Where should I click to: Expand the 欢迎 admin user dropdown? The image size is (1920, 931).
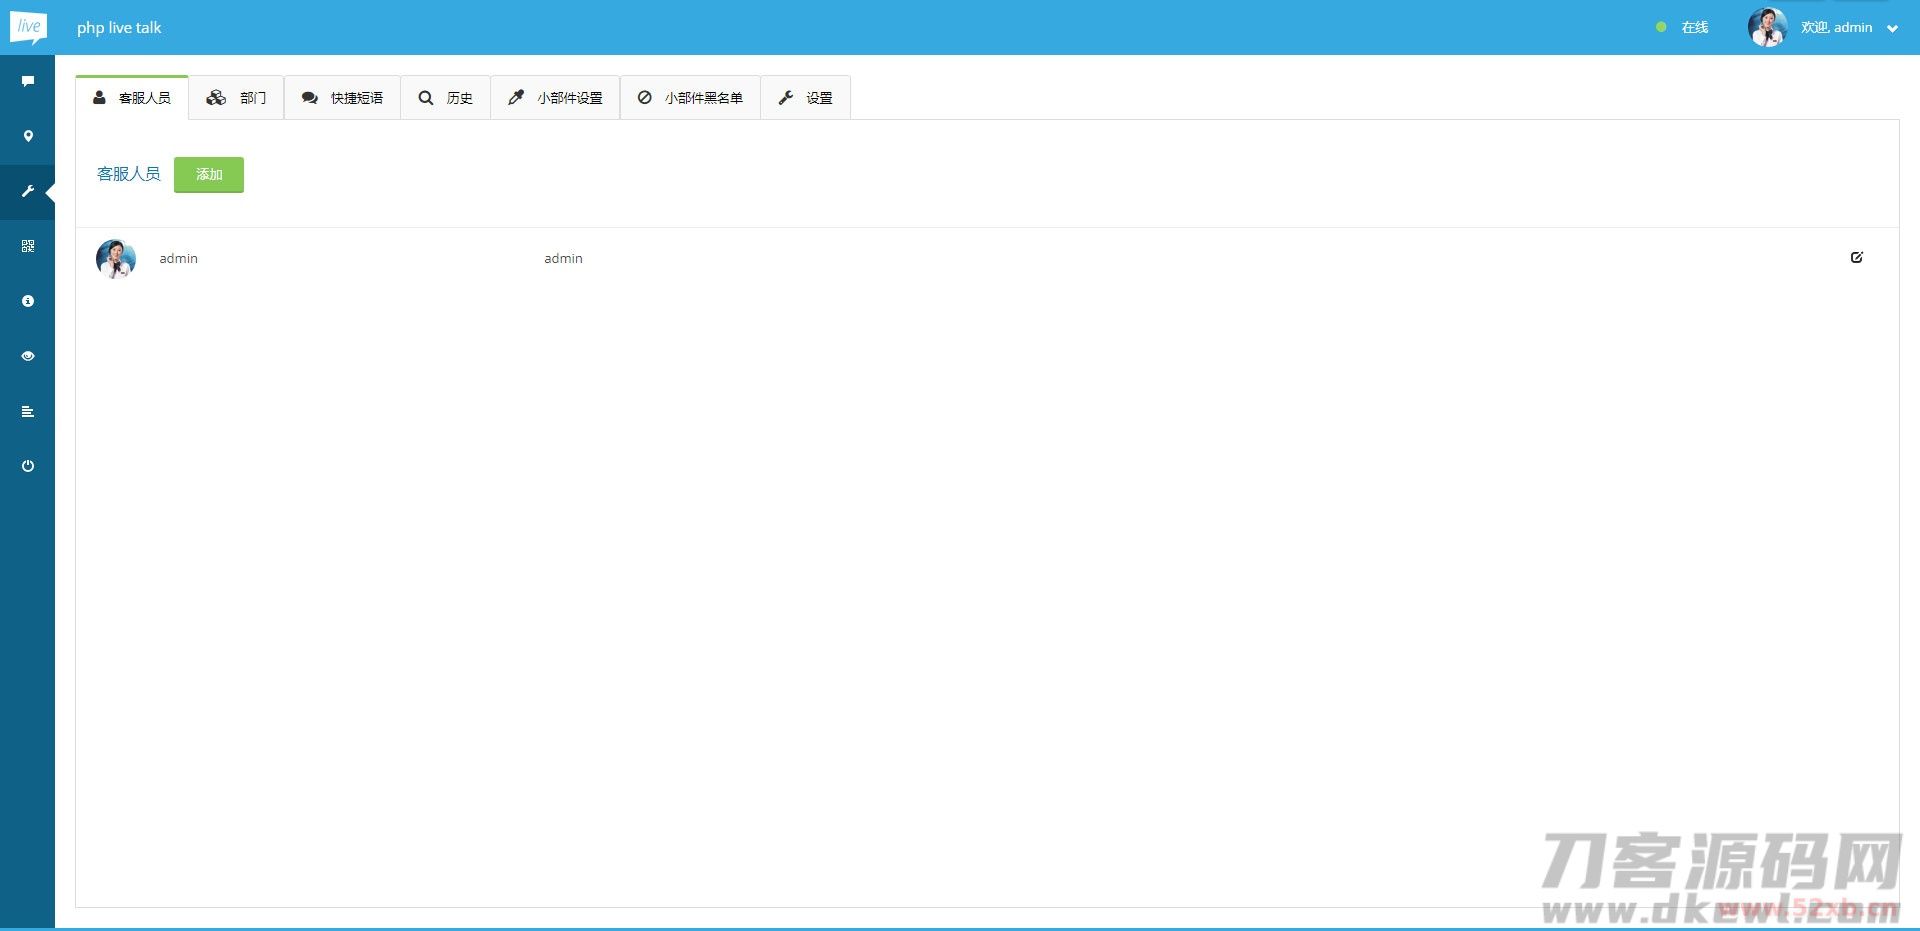(1848, 28)
